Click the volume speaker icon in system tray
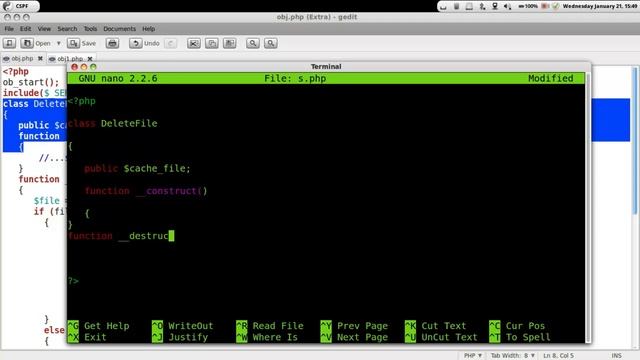This screenshot has width=640, height=360. pos(507,6)
